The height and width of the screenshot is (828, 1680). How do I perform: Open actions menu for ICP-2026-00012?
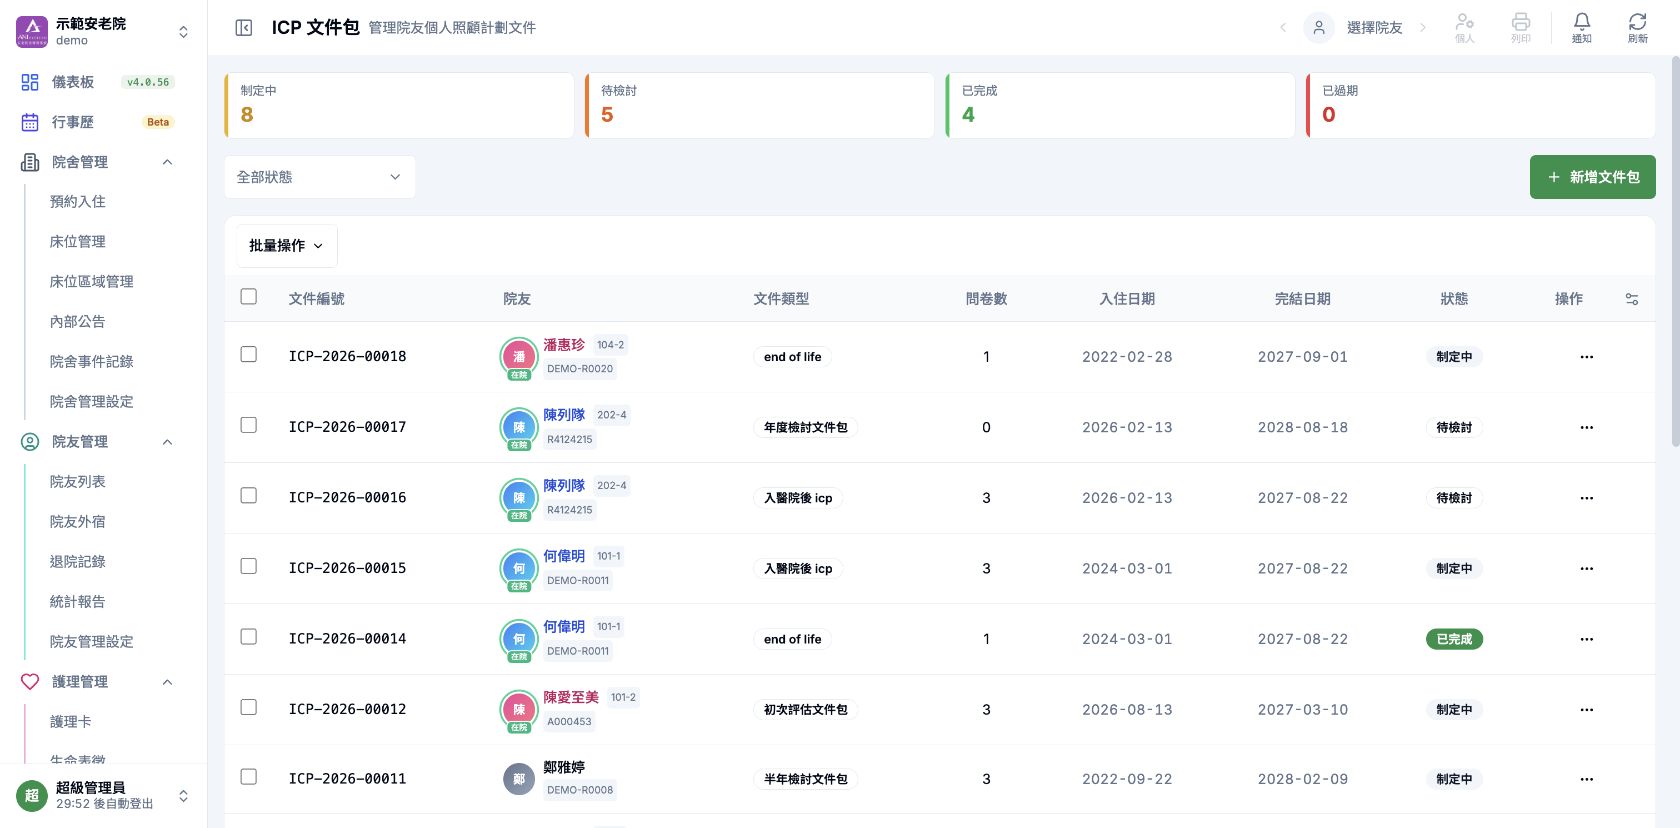tap(1587, 710)
